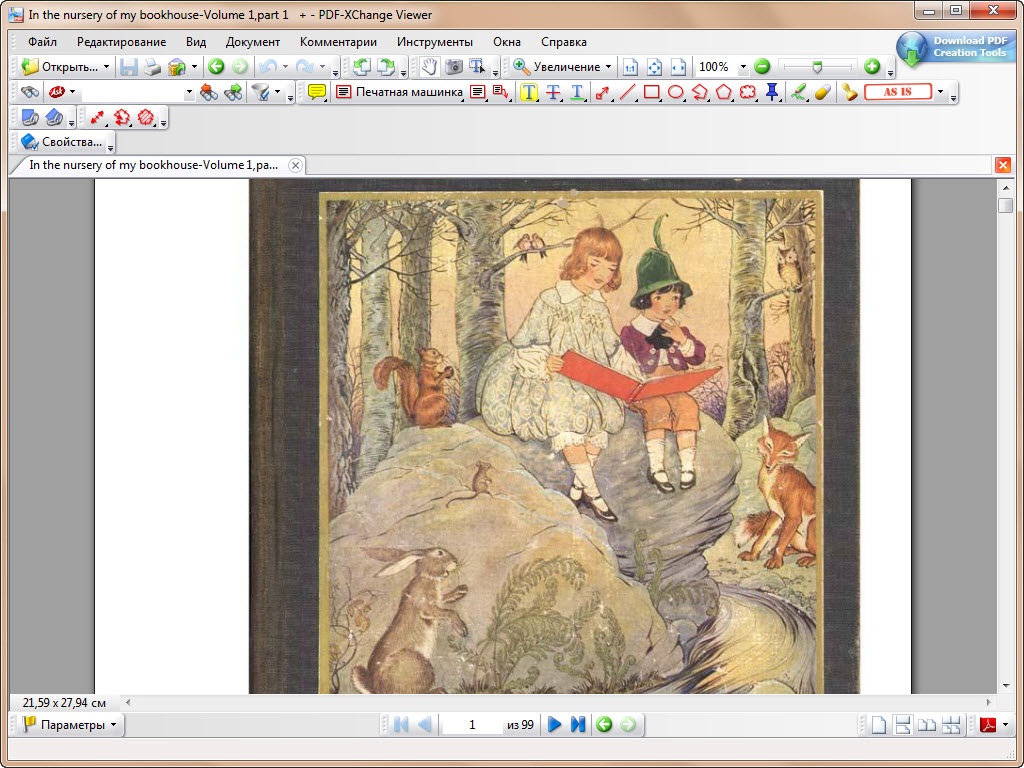Select the Oval drawing tool
This screenshot has height=768, width=1024.
676,92
